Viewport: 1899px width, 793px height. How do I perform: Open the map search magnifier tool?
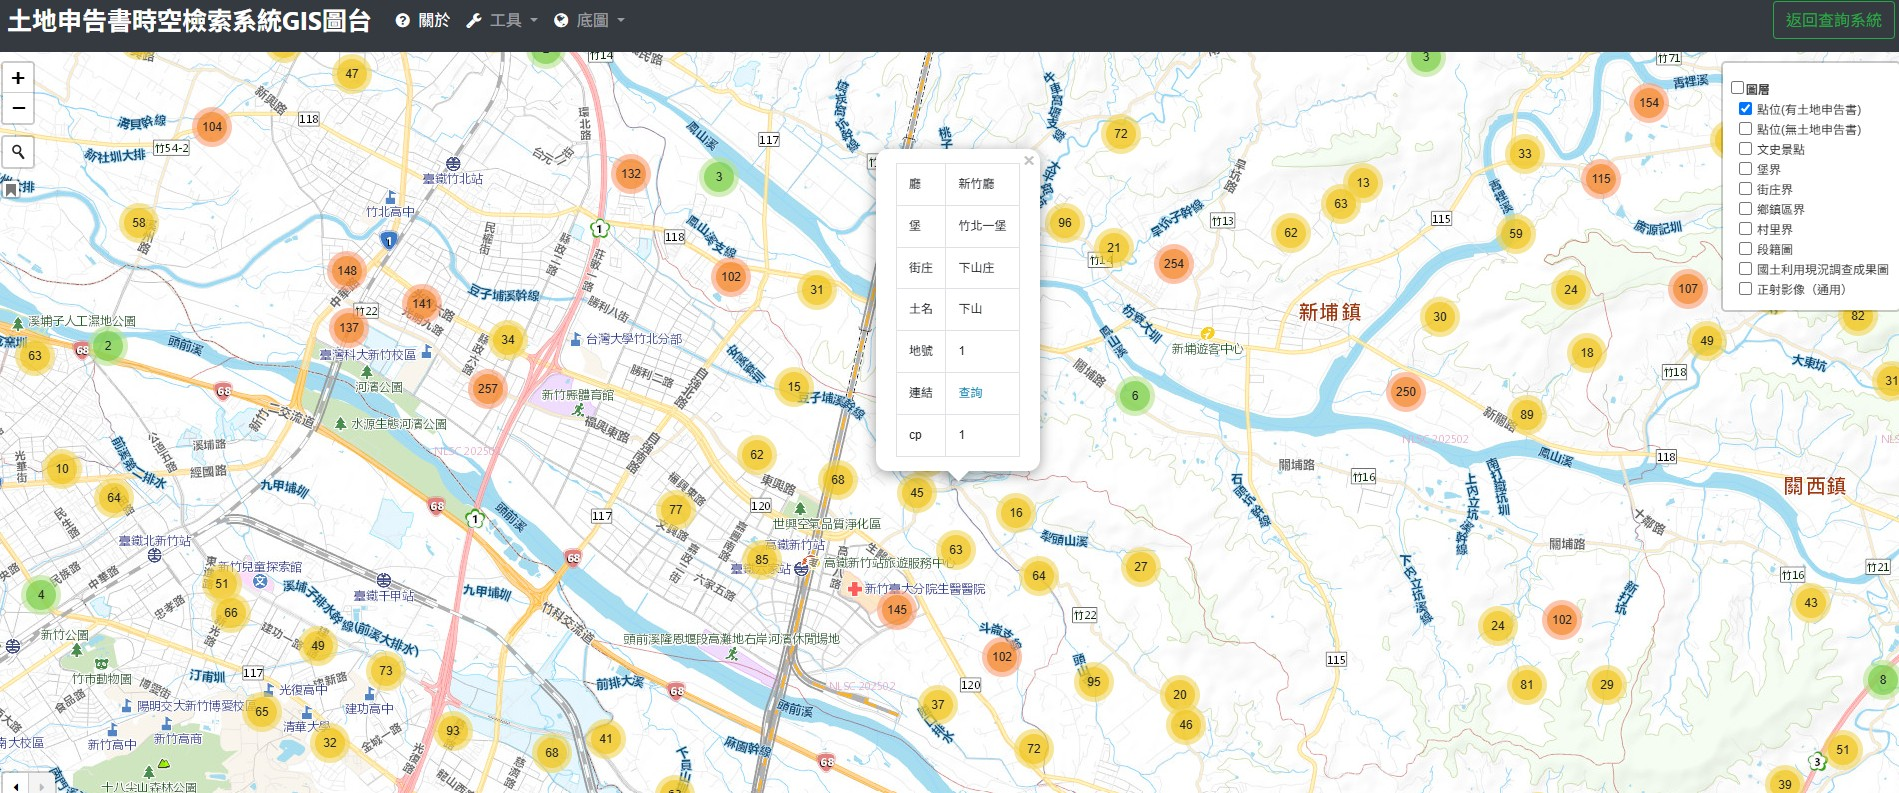tap(18, 151)
